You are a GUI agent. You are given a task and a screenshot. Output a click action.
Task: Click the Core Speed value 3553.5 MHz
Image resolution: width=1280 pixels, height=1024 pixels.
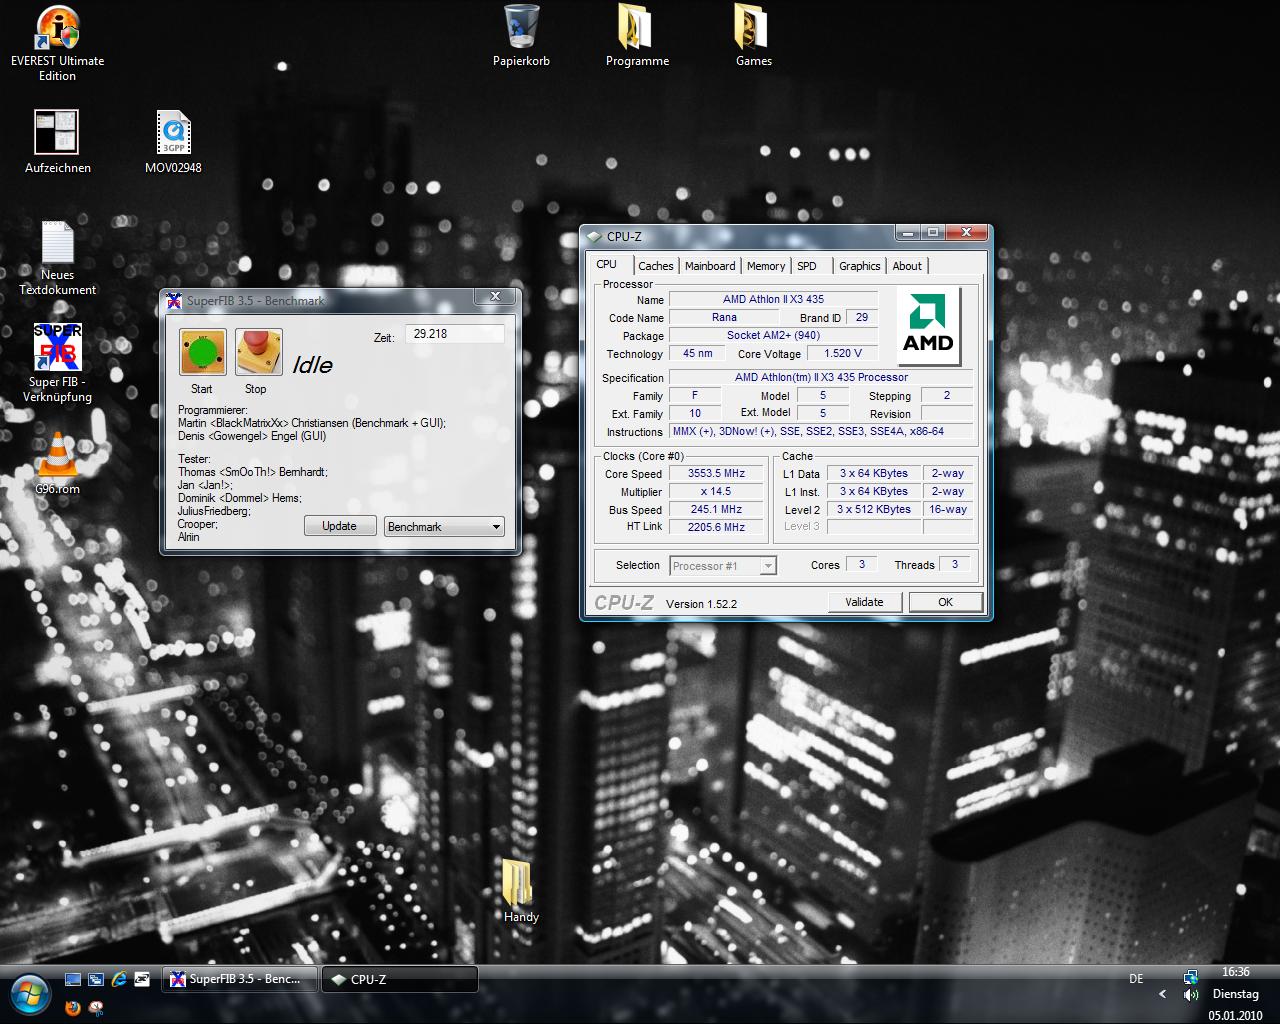tap(716, 474)
